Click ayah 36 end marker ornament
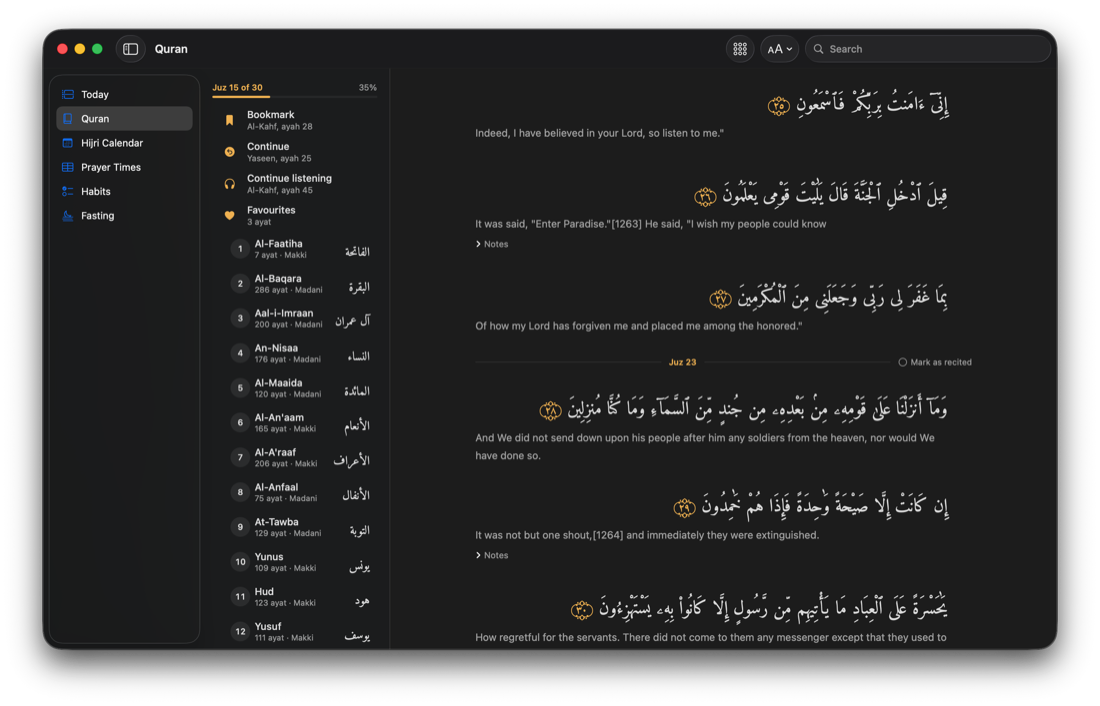The width and height of the screenshot is (1100, 706). point(705,197)
